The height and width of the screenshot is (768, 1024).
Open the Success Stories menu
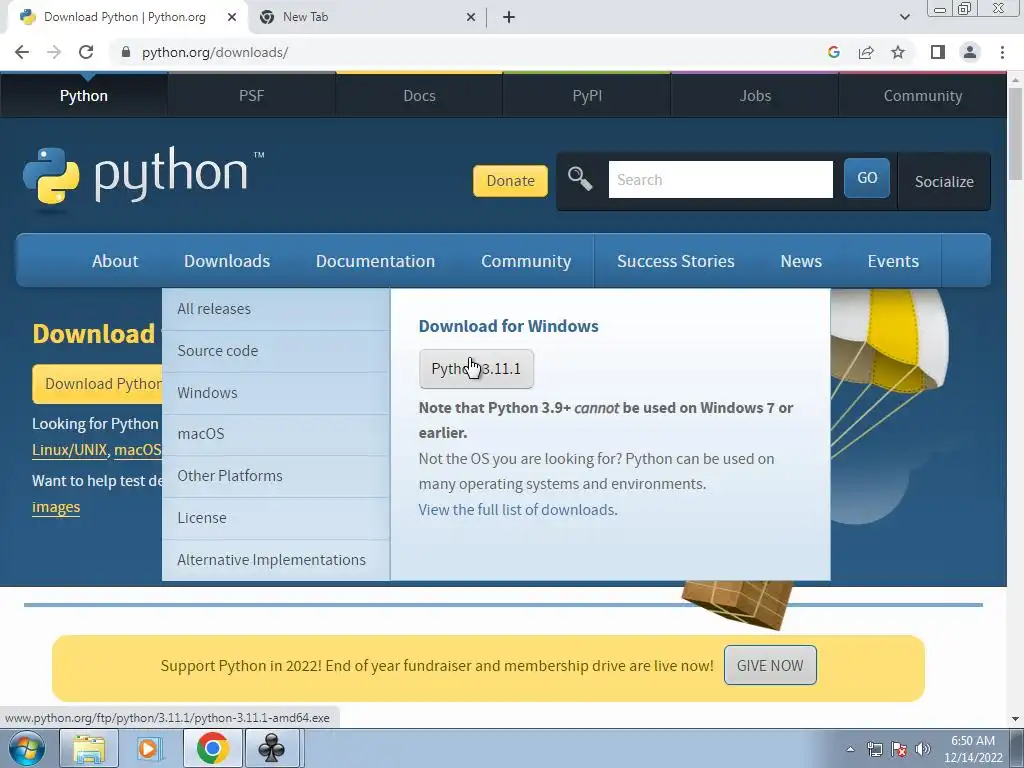click(675, 261)
